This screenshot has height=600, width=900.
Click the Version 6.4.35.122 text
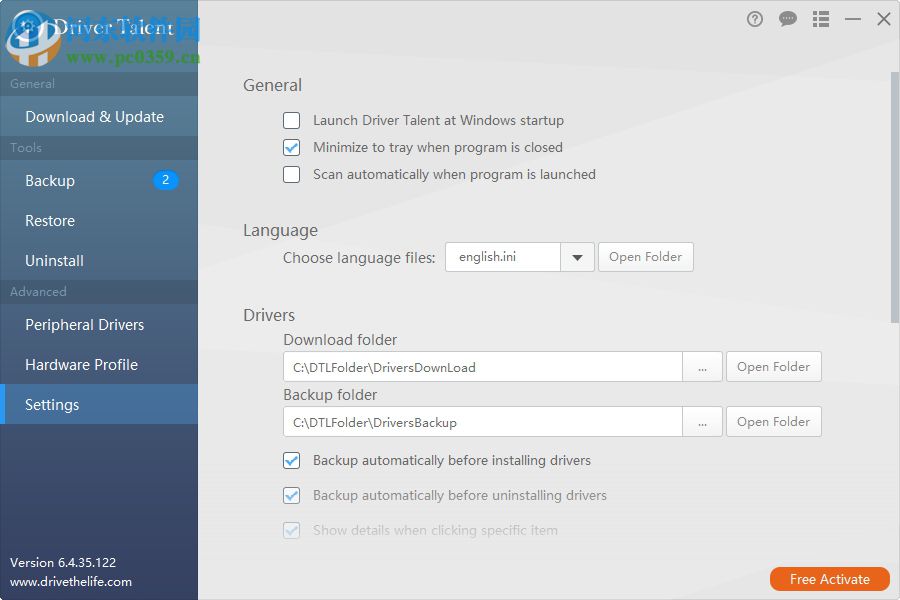coord(63,563)
